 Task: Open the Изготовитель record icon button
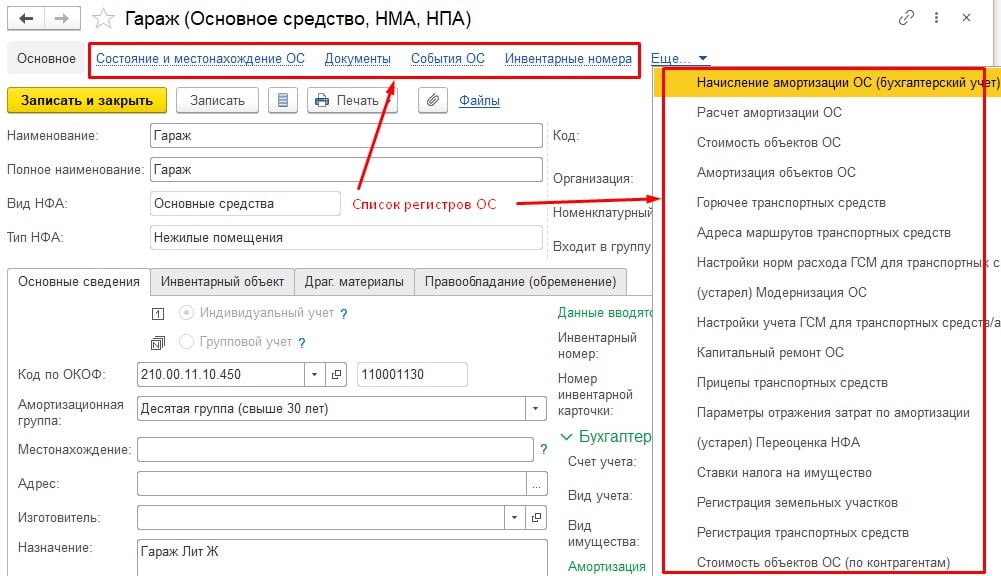click(537, 518)
